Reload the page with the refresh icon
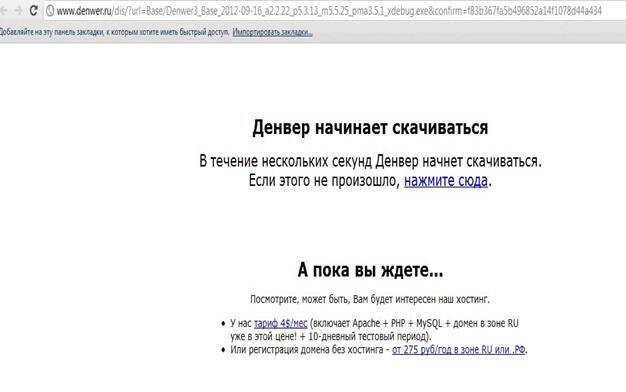This screenshot has width=626, height=392. click(x=34, y=11)
